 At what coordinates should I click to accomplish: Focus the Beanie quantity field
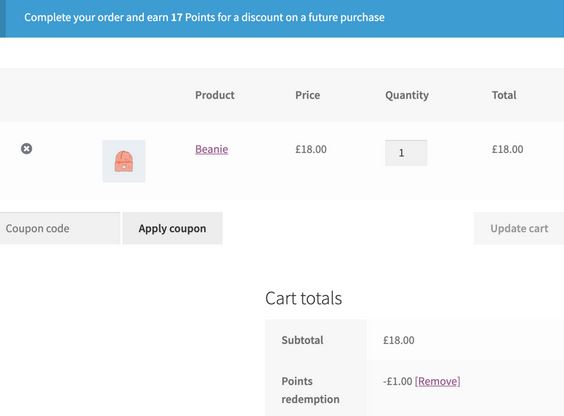click(x=406, y=153)
